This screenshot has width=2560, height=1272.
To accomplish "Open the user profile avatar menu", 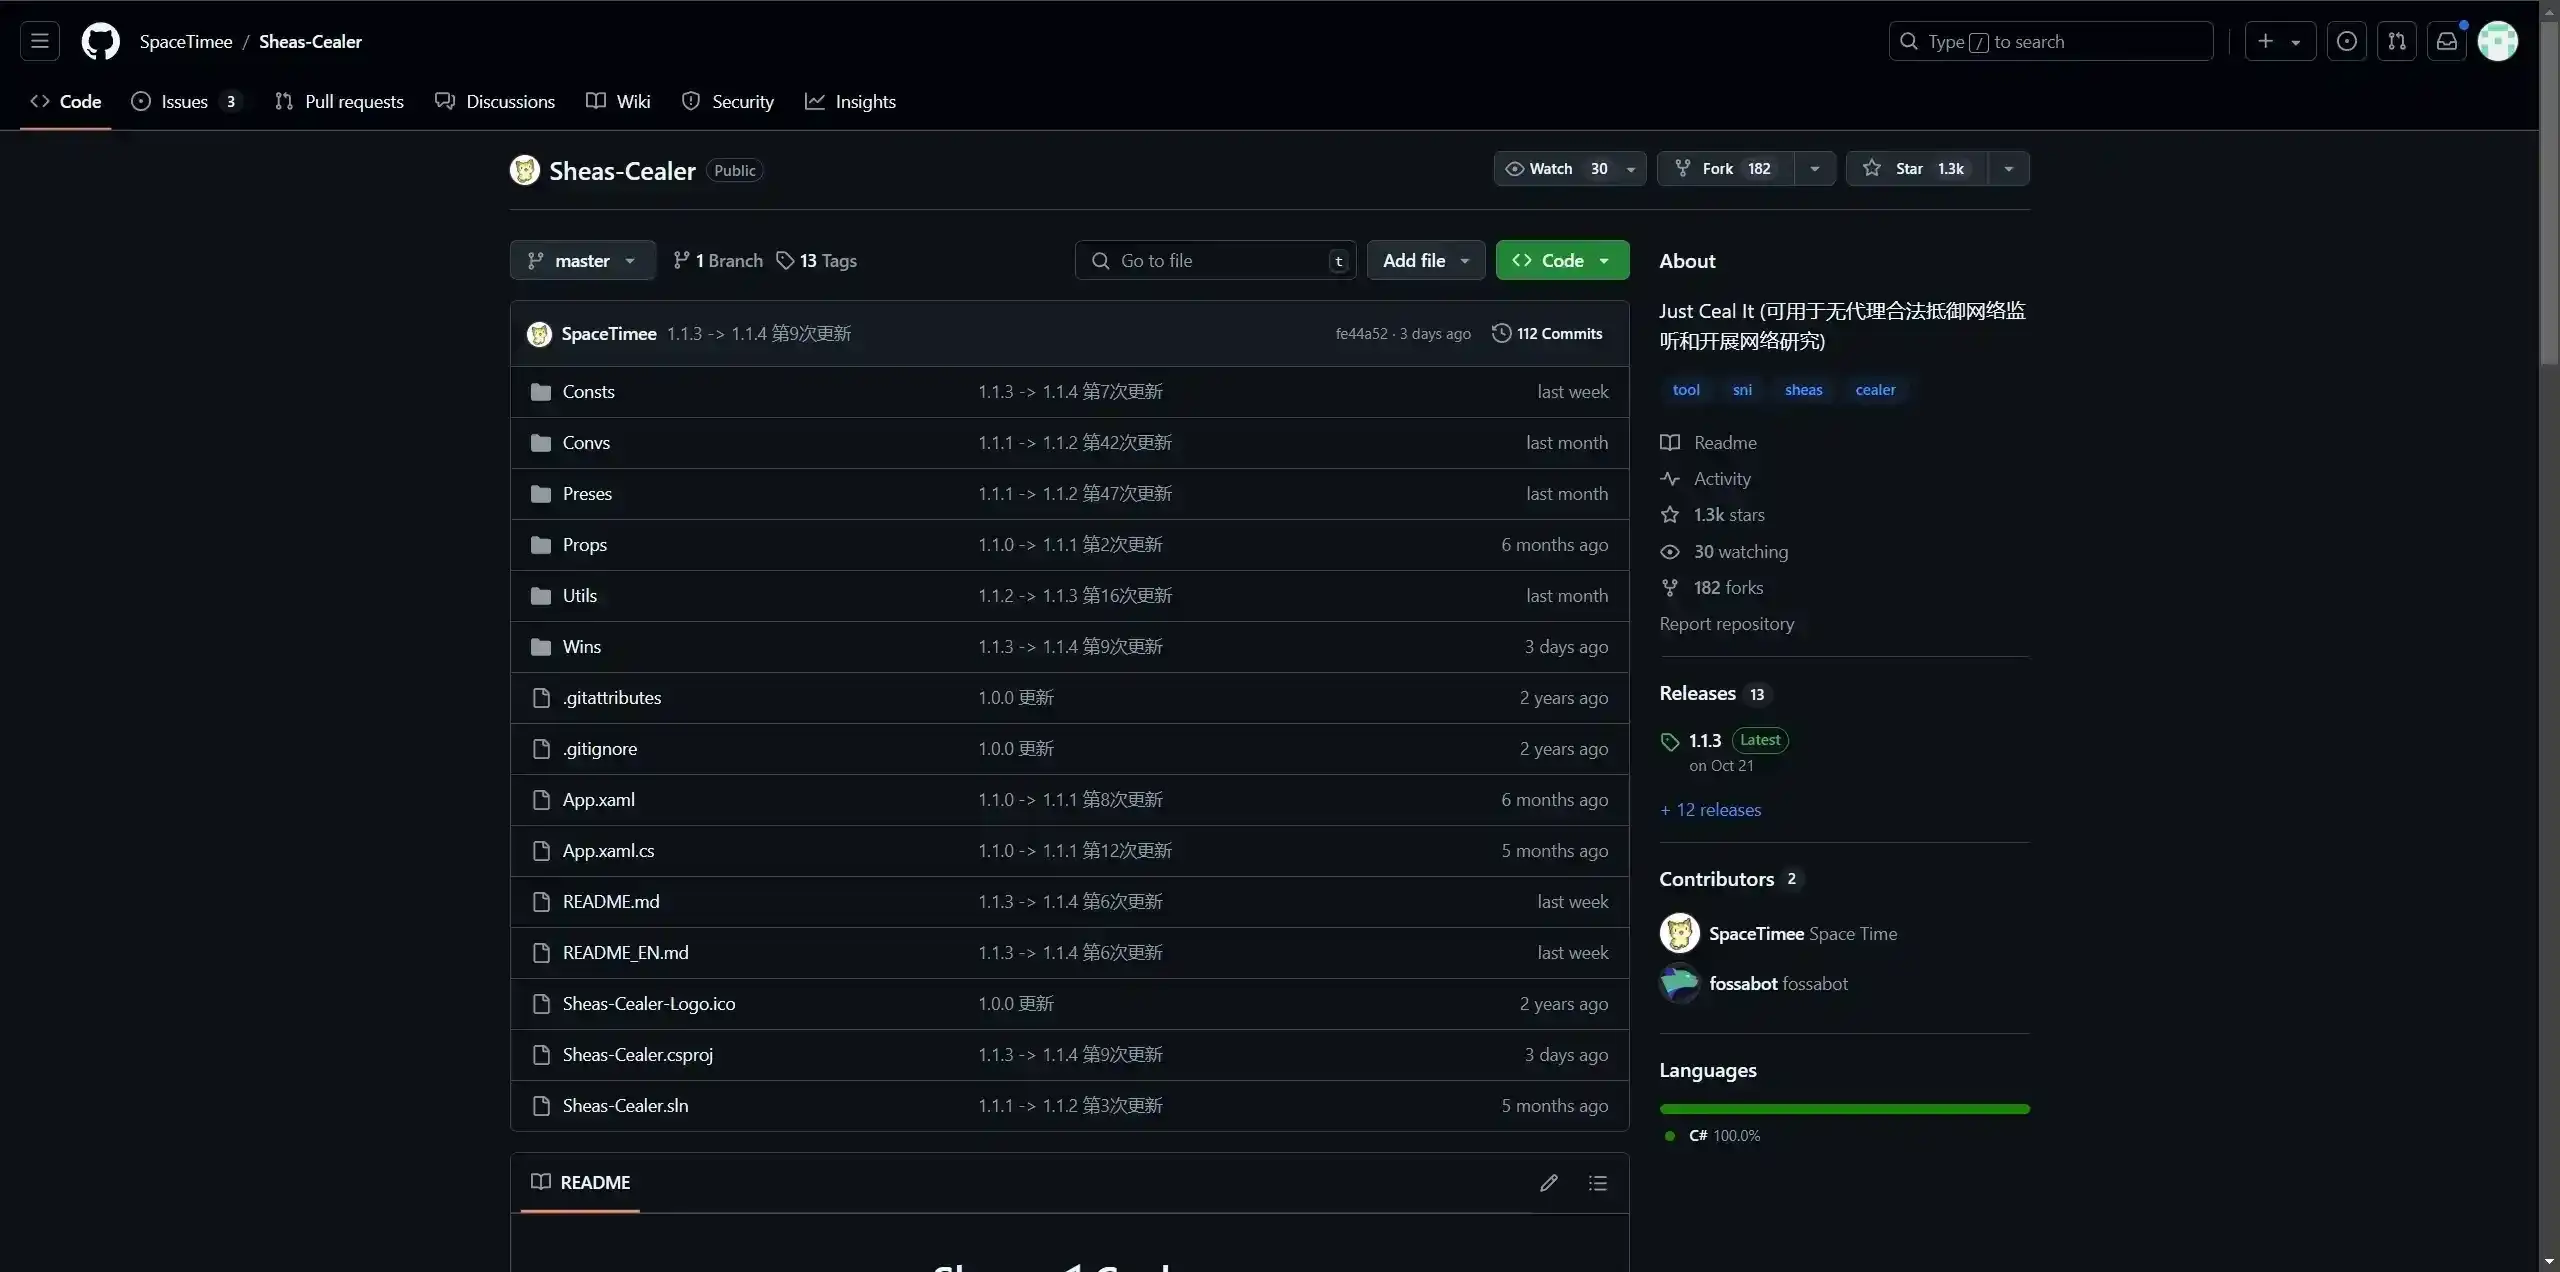I will pyautogui.click(x=2498, y=41).
